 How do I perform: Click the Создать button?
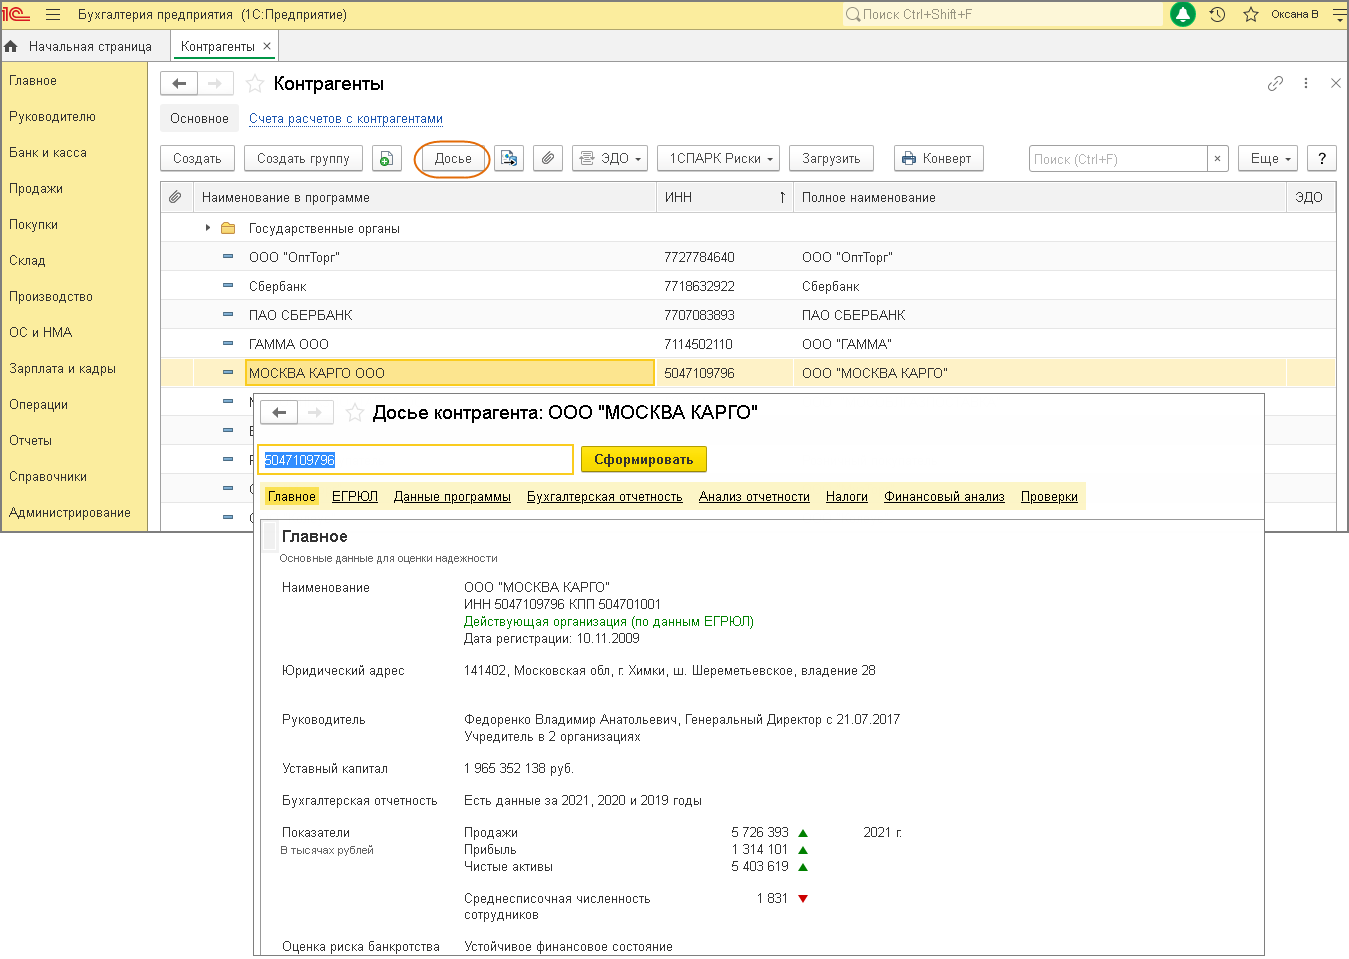pos(197,158)
